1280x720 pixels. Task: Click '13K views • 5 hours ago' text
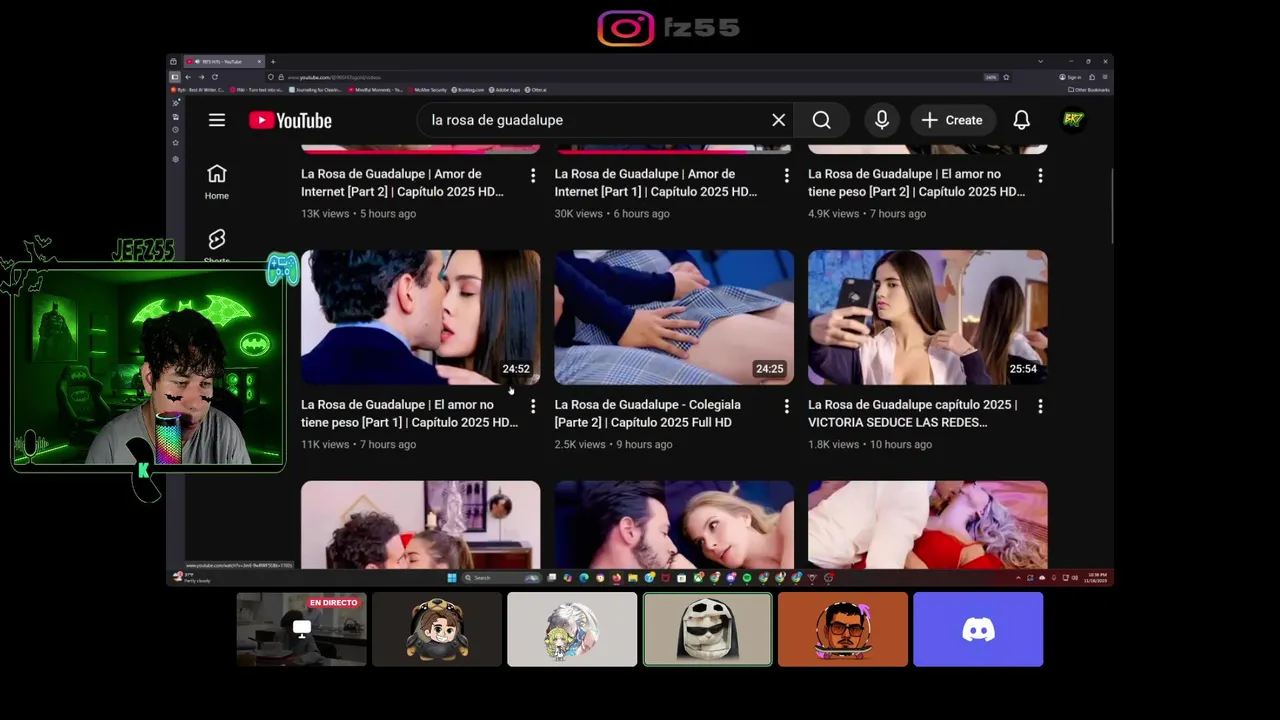[x=358, y=214]
